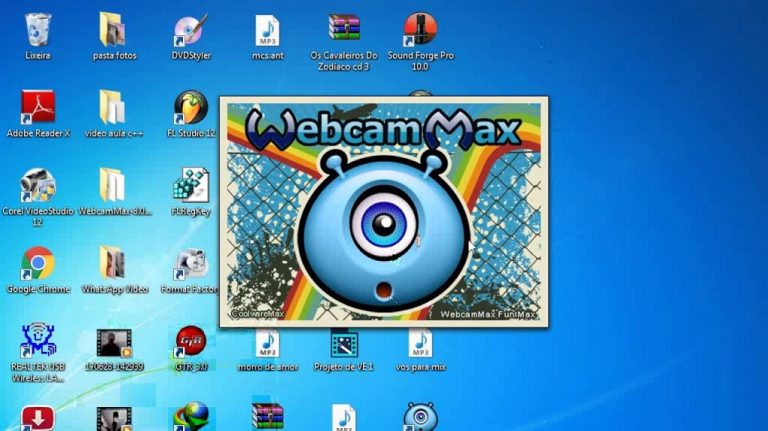
Task: Click the Google Chrome desktop icon
Action: [x=38, y=264]
